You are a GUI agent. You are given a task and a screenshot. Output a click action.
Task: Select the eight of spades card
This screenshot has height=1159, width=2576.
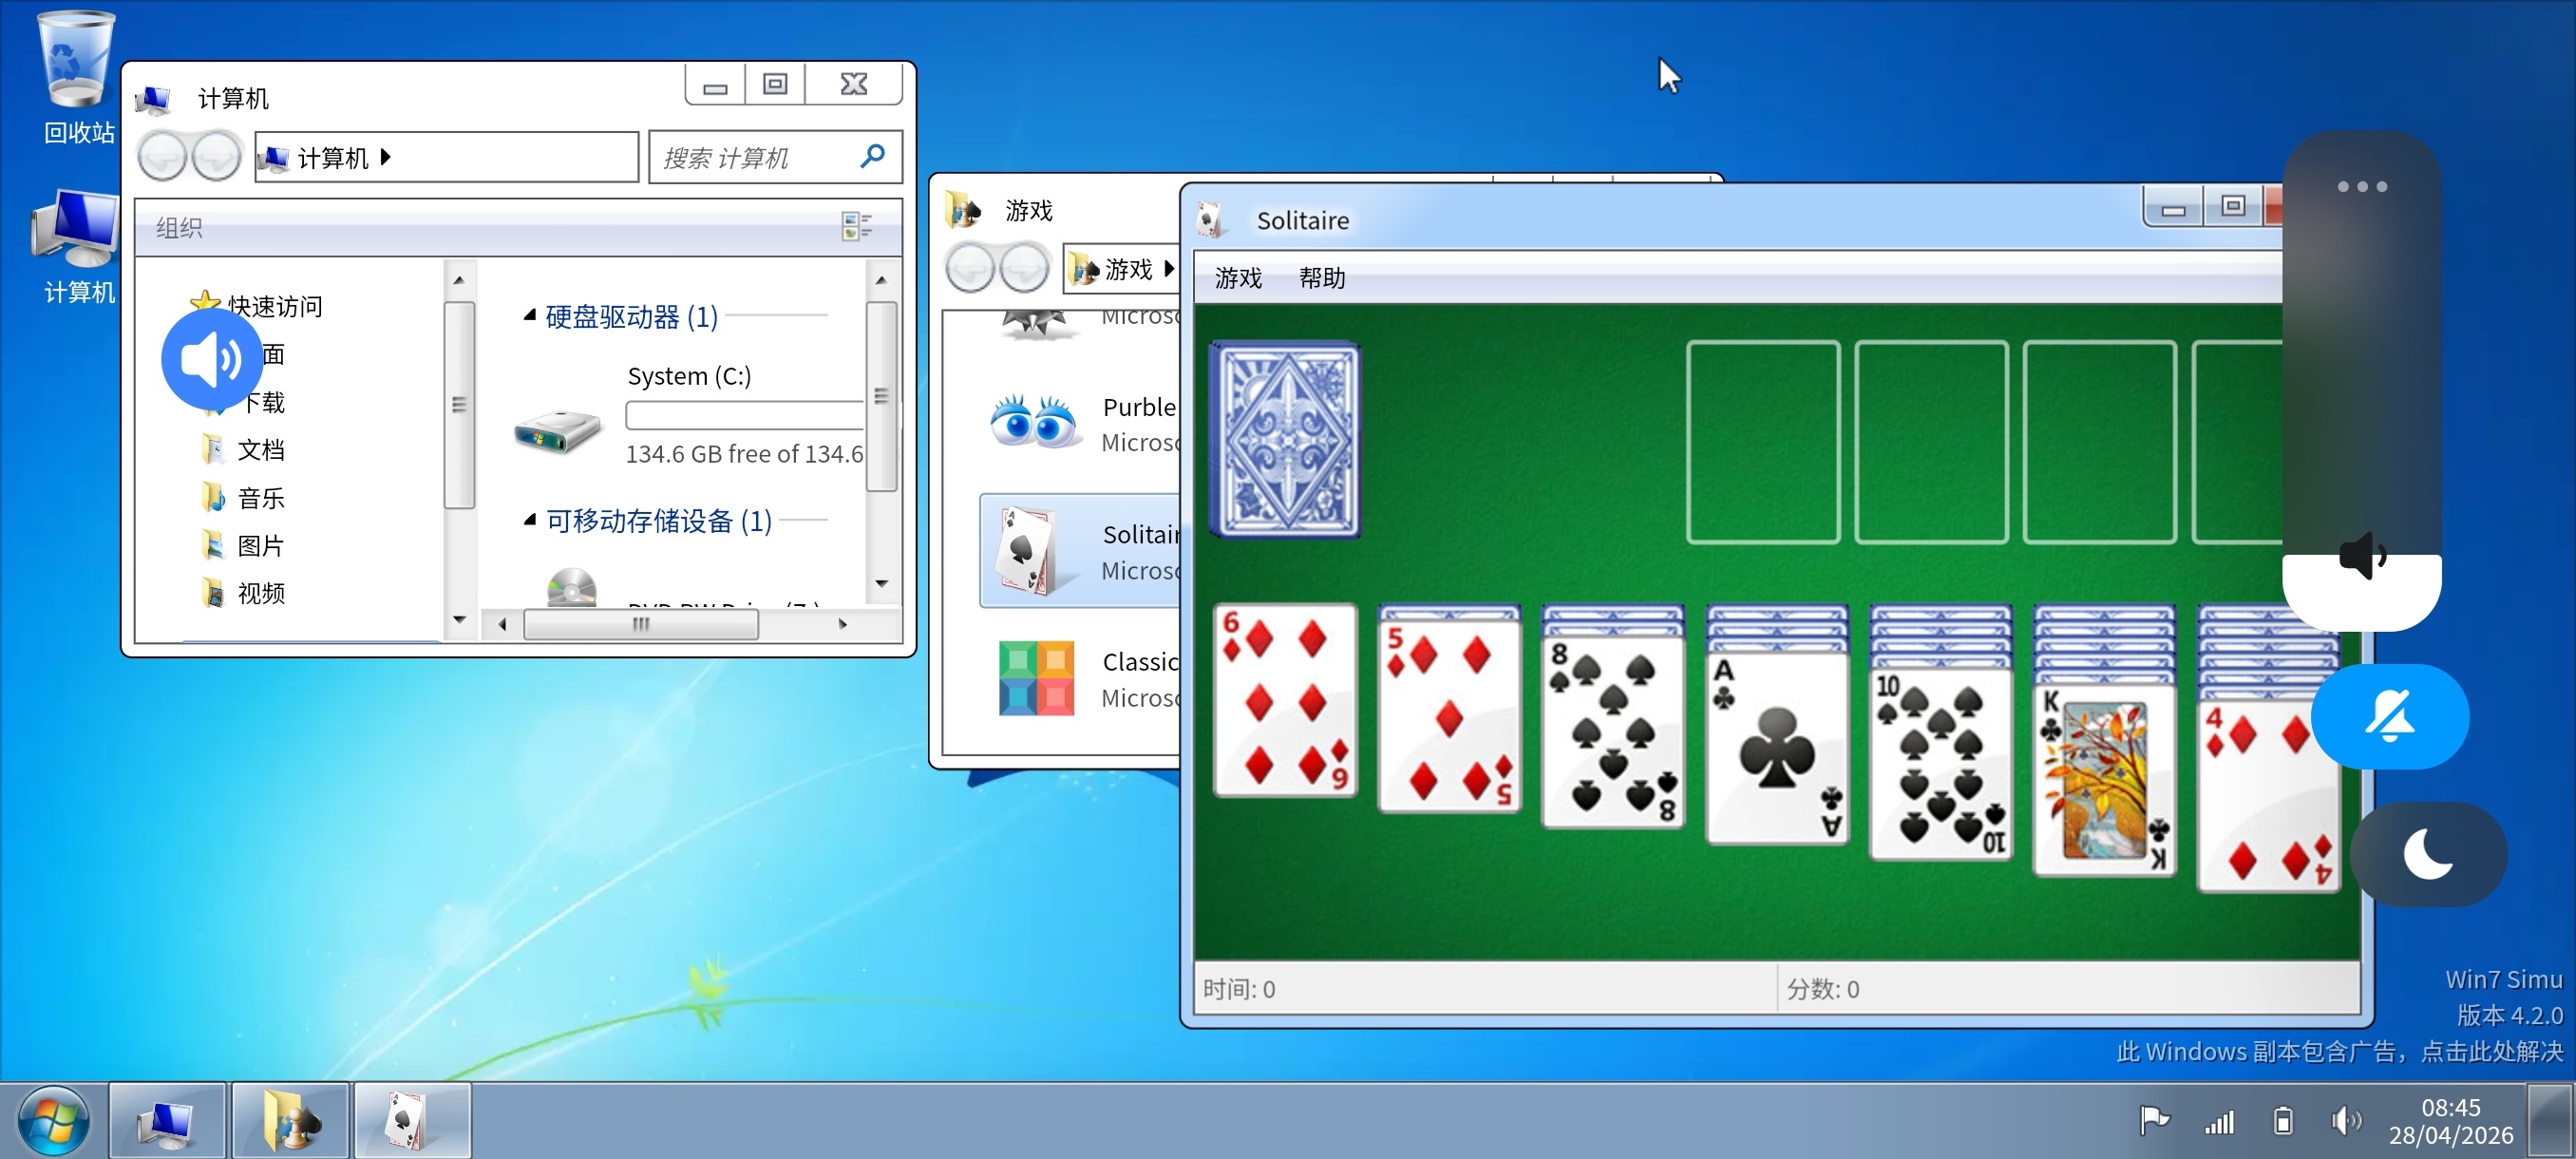1613,733
